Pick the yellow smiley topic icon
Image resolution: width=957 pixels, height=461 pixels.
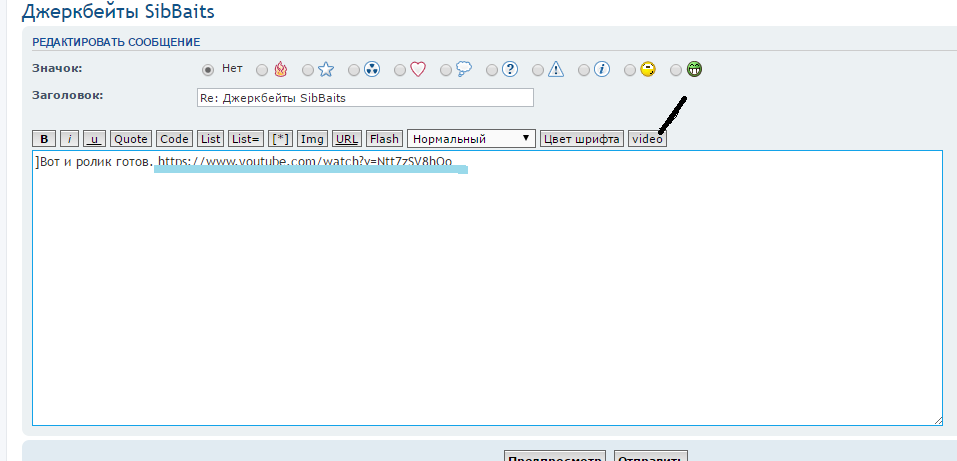[x=630, y=70]
